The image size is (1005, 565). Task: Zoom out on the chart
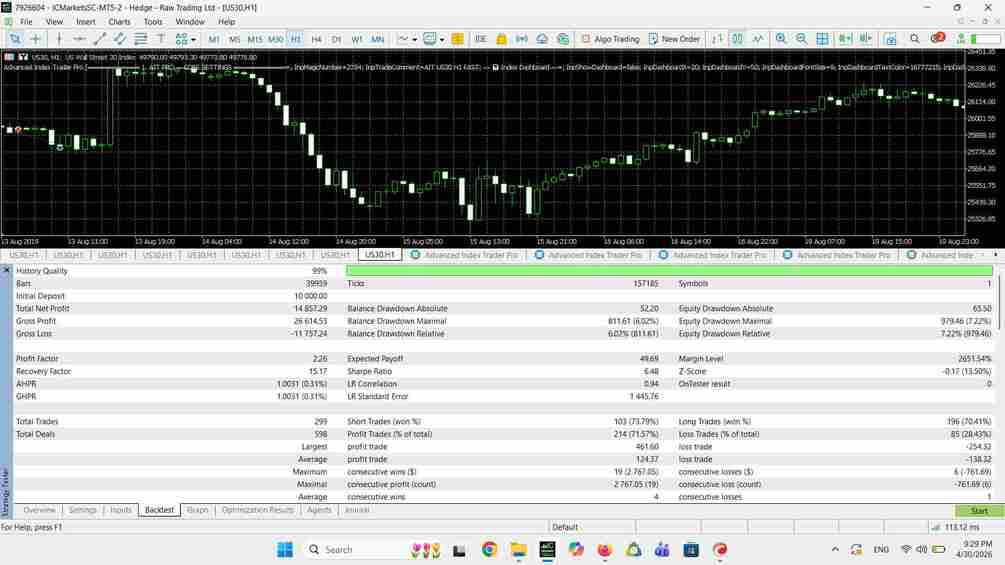[802, 39]
